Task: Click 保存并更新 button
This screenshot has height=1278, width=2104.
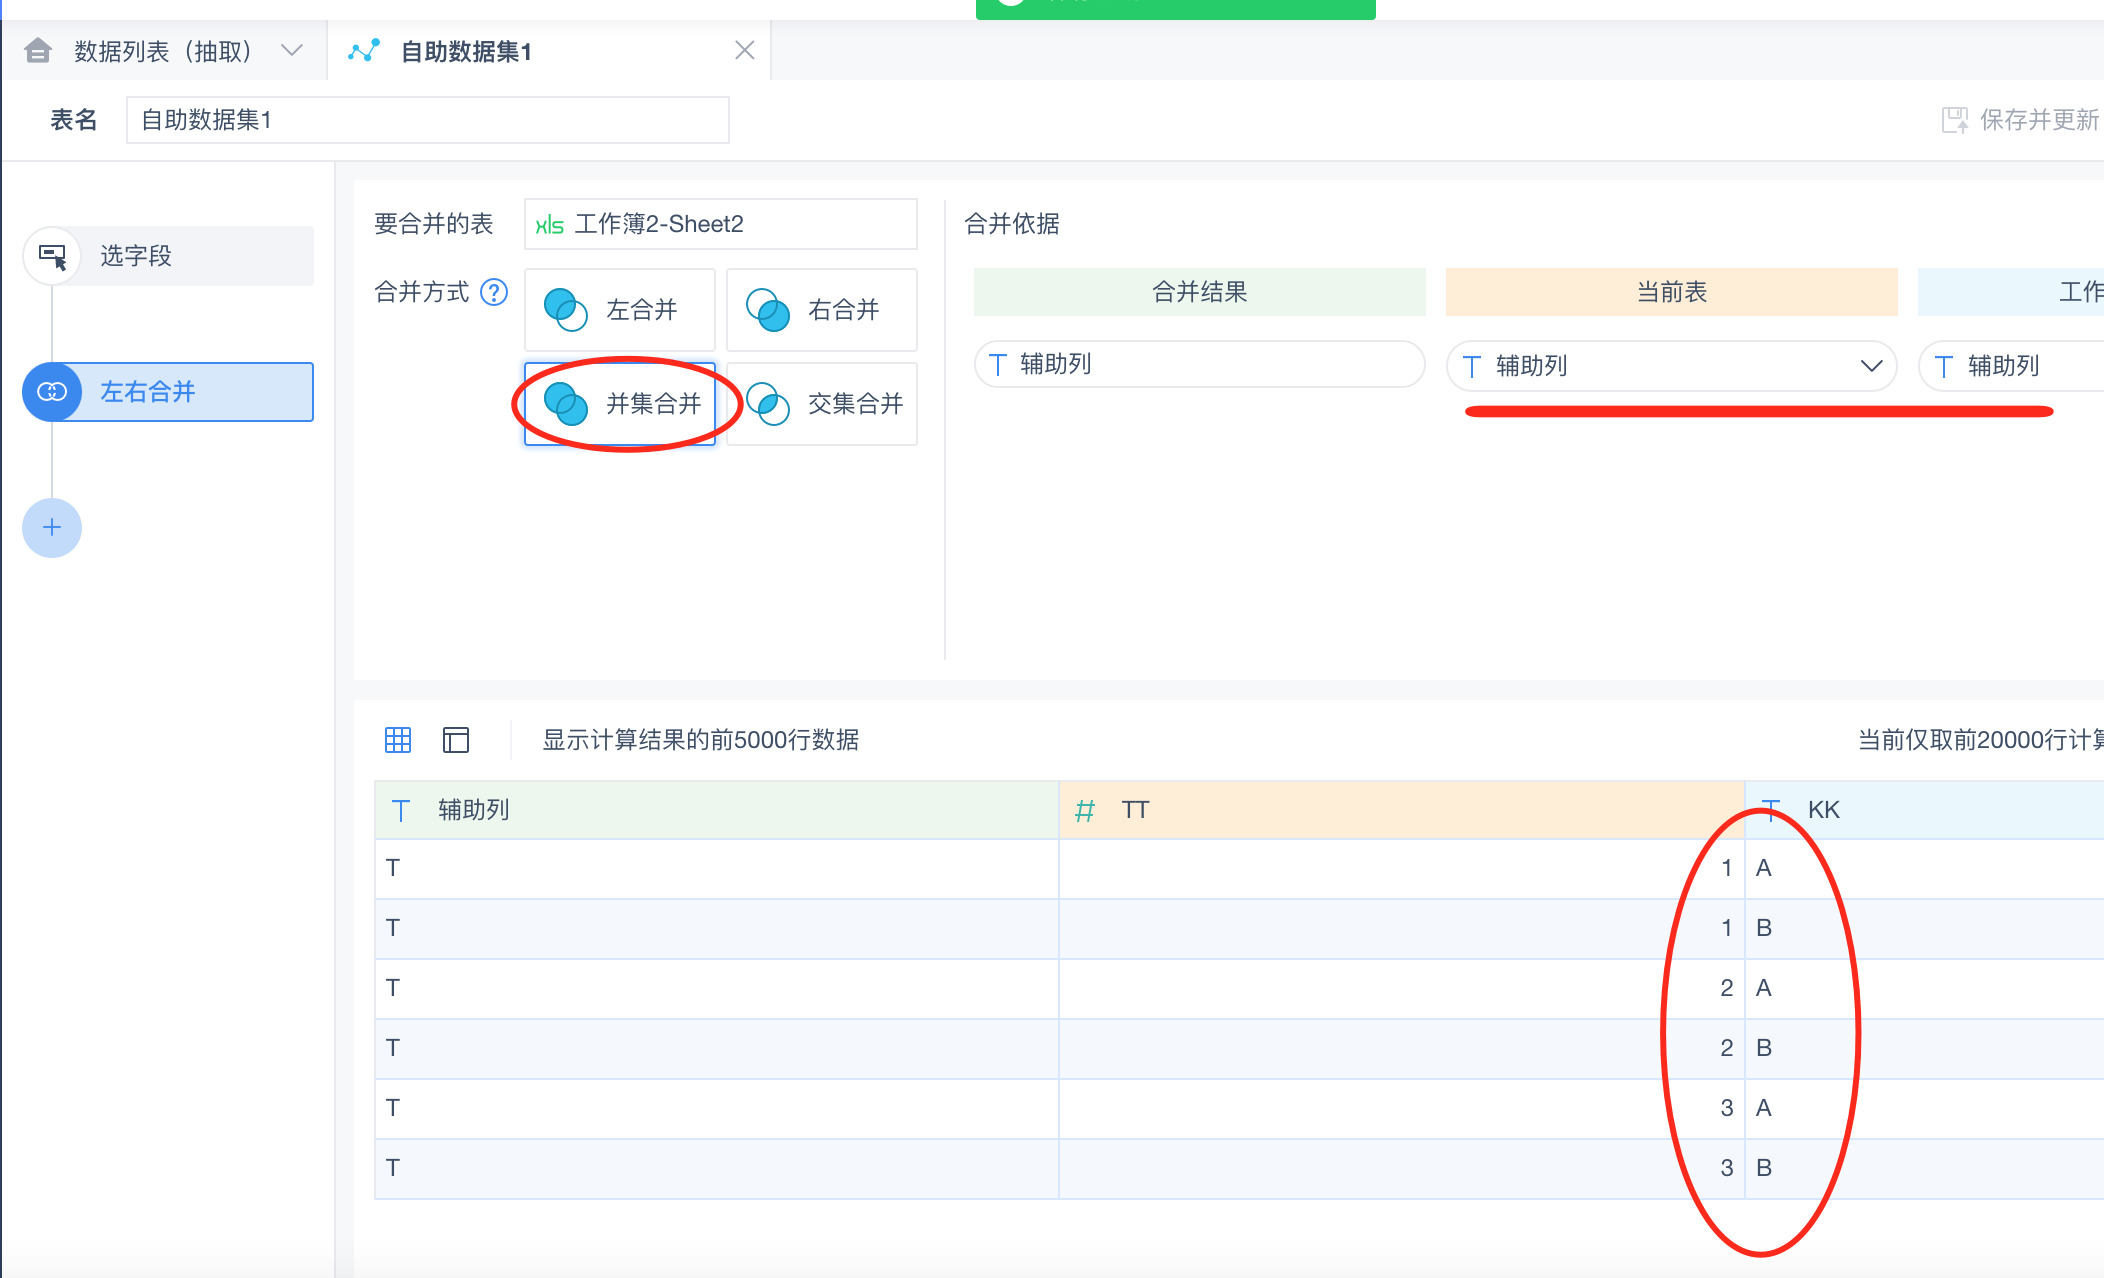Action: click(2038, 120)
